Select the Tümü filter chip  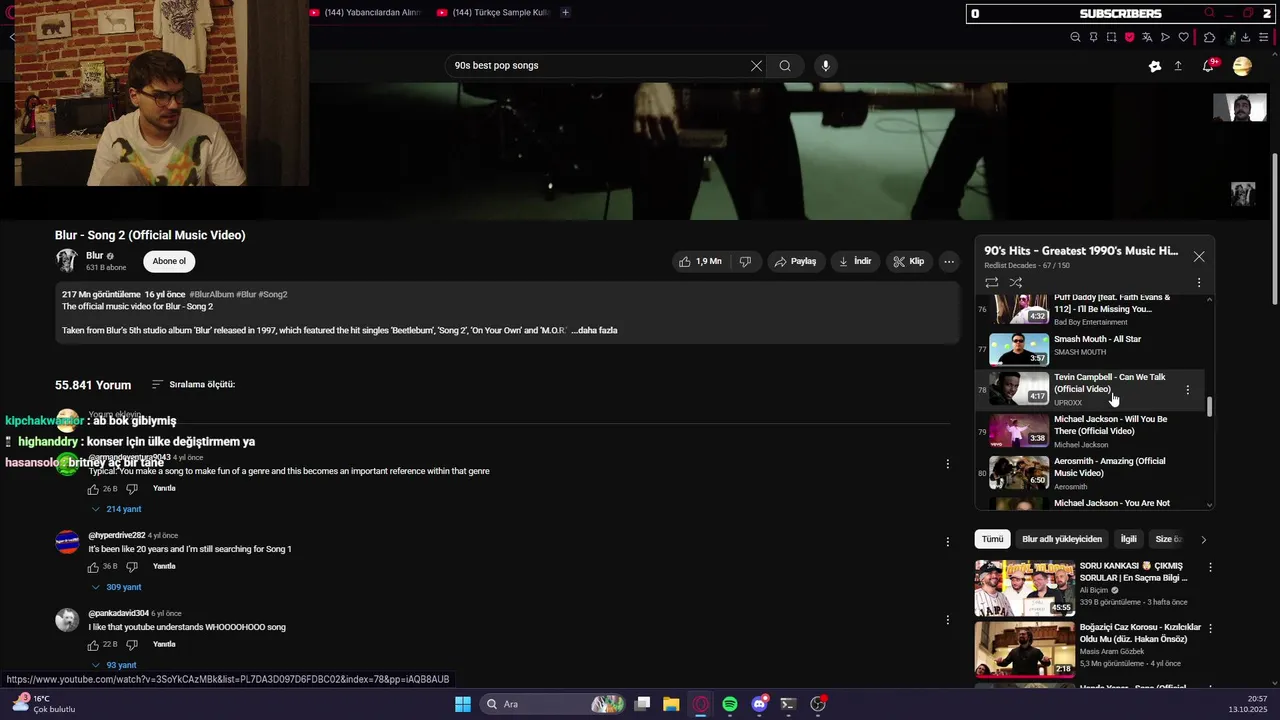coord(992,539)
